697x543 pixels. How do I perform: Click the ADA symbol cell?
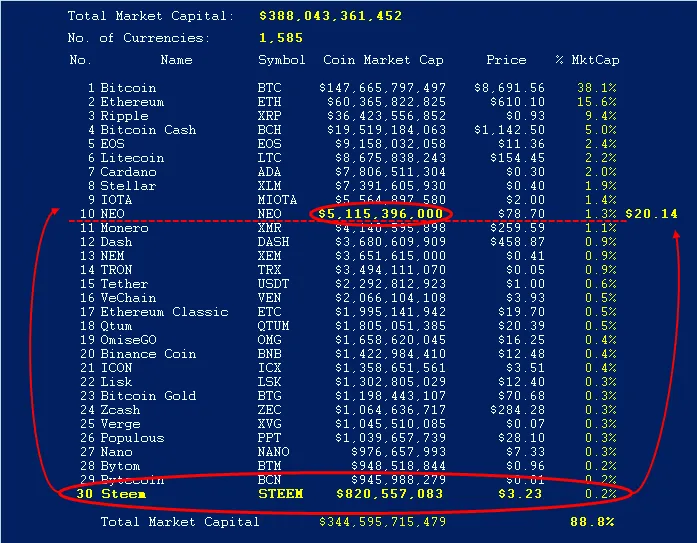[x=269, y=172]
